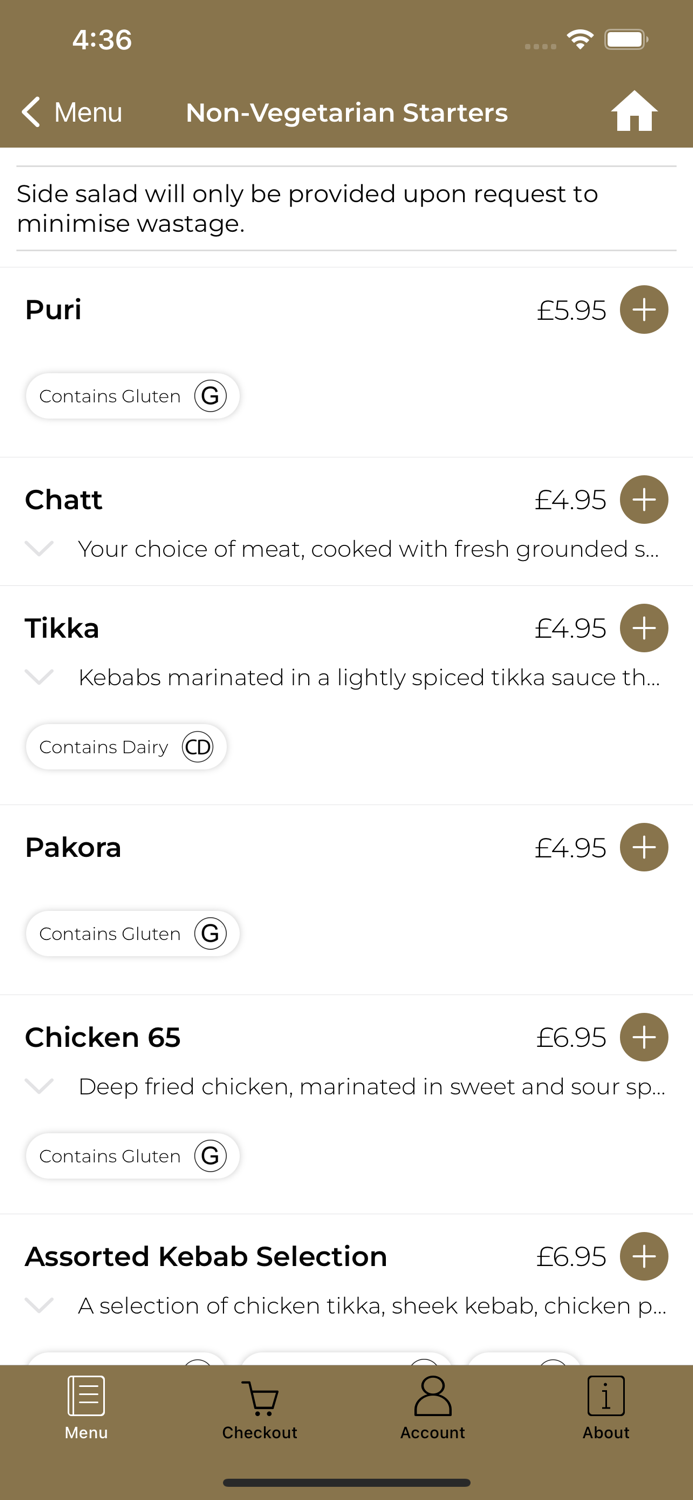Expand Tikka's full description
The width and height of the screenshot is (693, 1500).
tap(38, 677)
